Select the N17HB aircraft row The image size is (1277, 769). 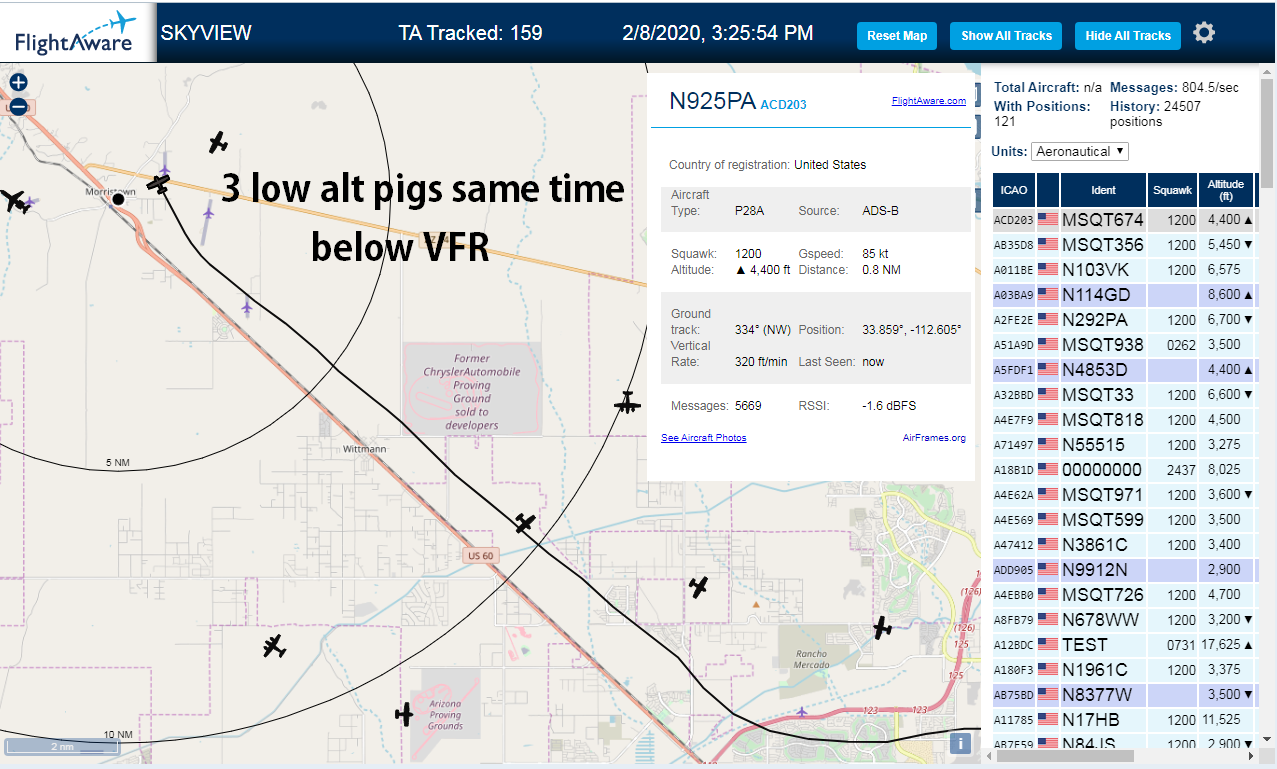point(1124,719)
